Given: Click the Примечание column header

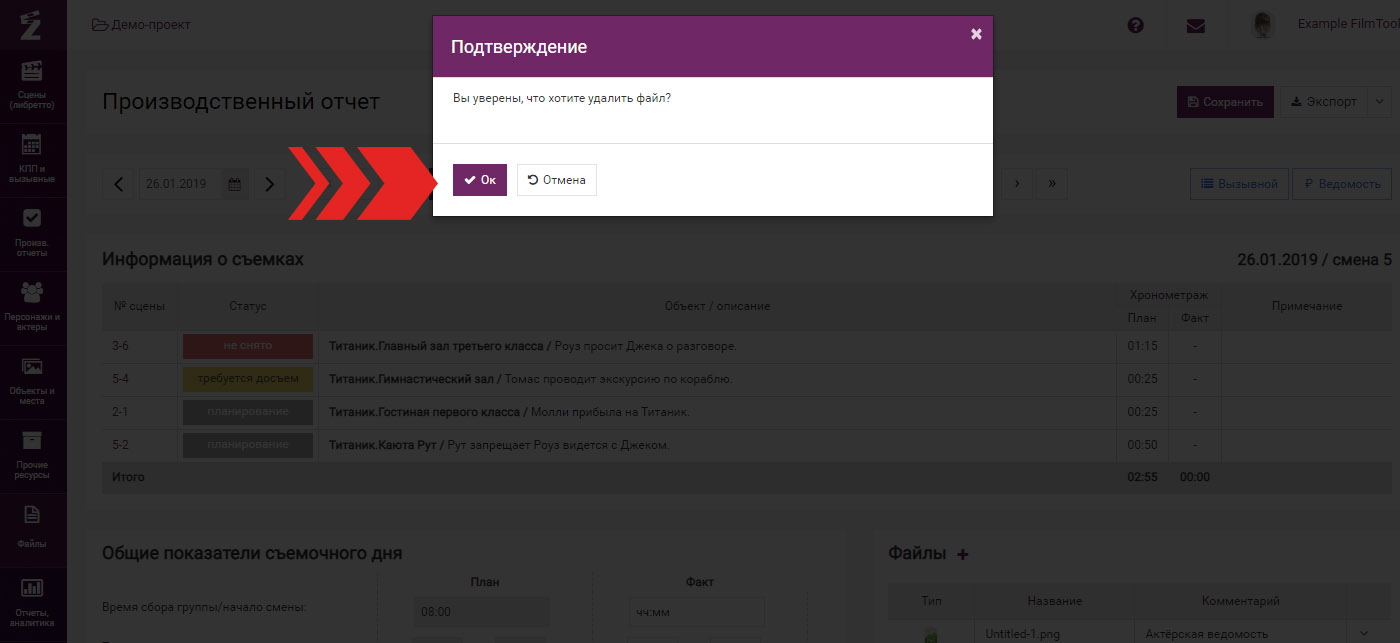Looking at the screenshot, I should [x=1306, y=306].
